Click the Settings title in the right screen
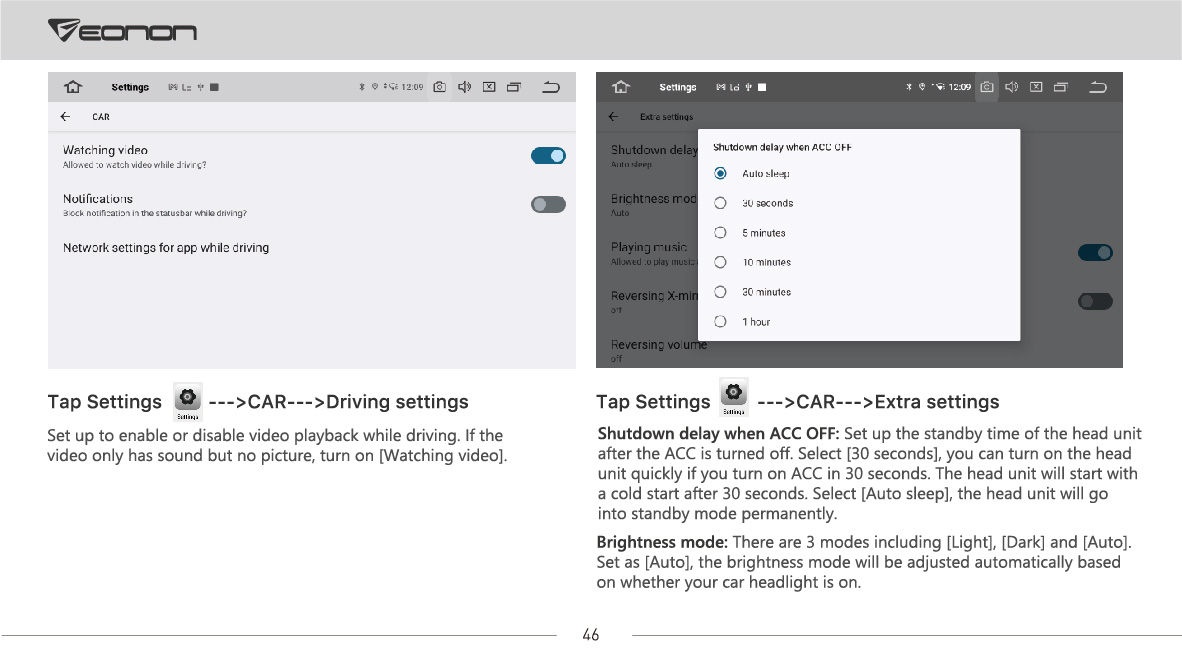 coord(678,87)
